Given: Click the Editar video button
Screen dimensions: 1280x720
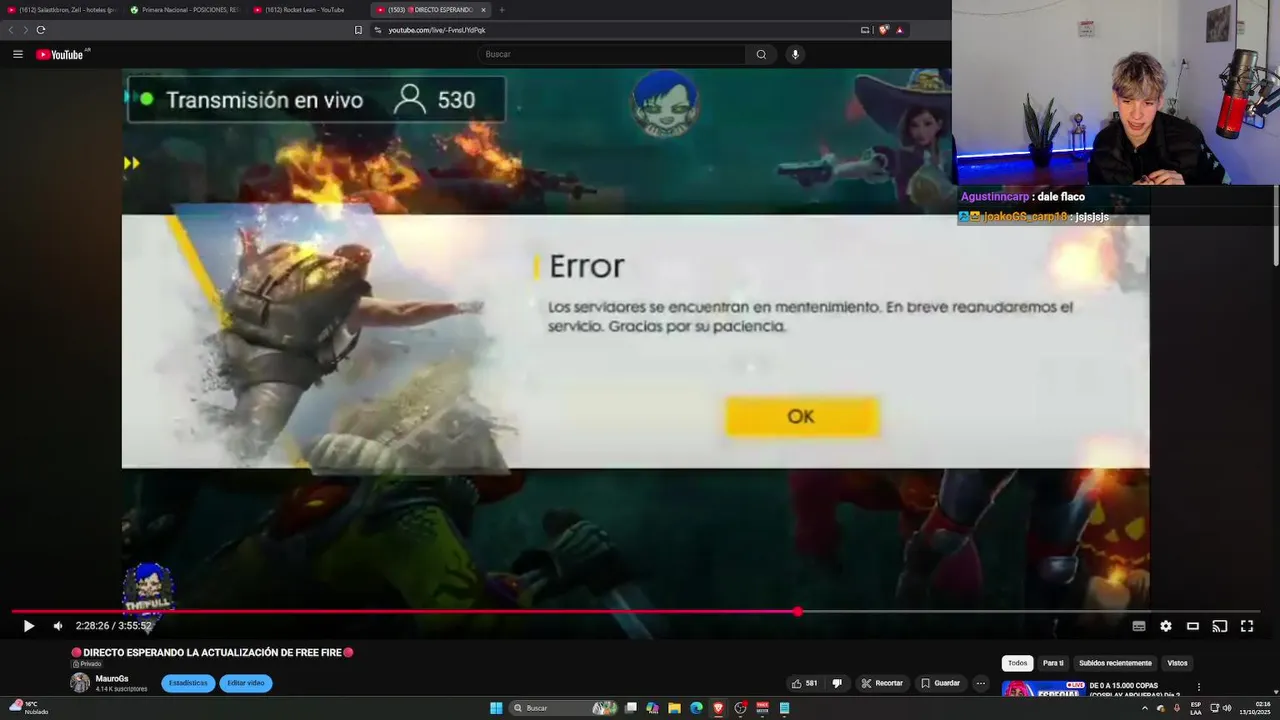Looking at the screenshot, I should 246,683.
